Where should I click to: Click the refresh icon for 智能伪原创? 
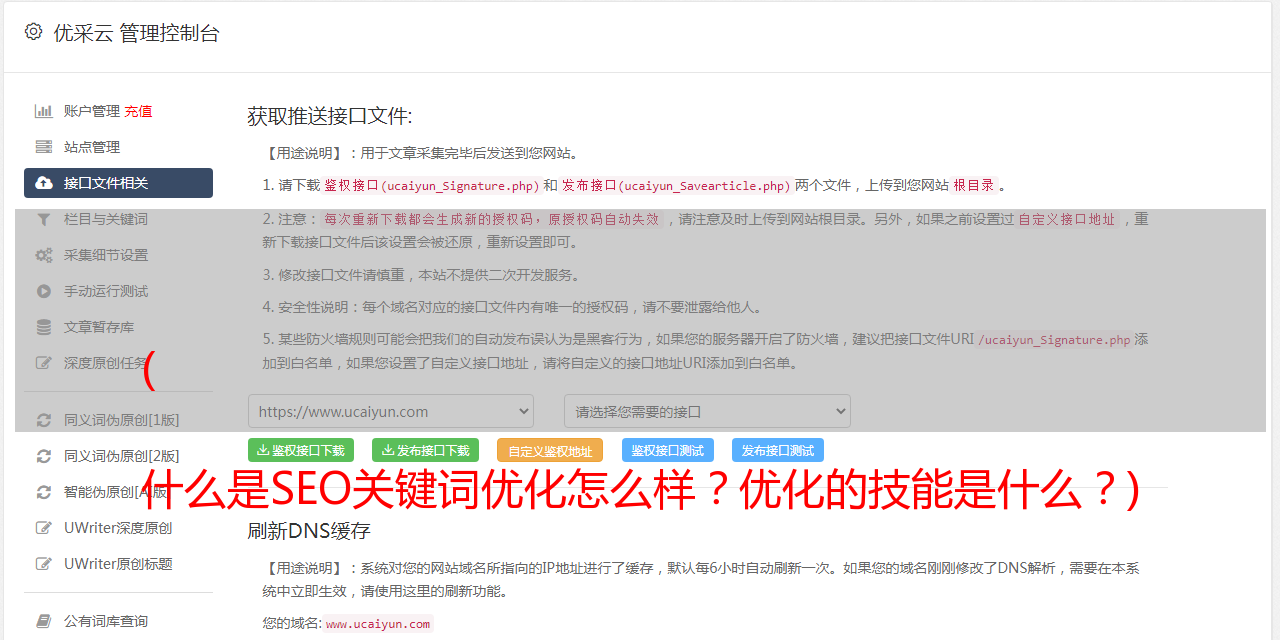(x=44, y=492)
